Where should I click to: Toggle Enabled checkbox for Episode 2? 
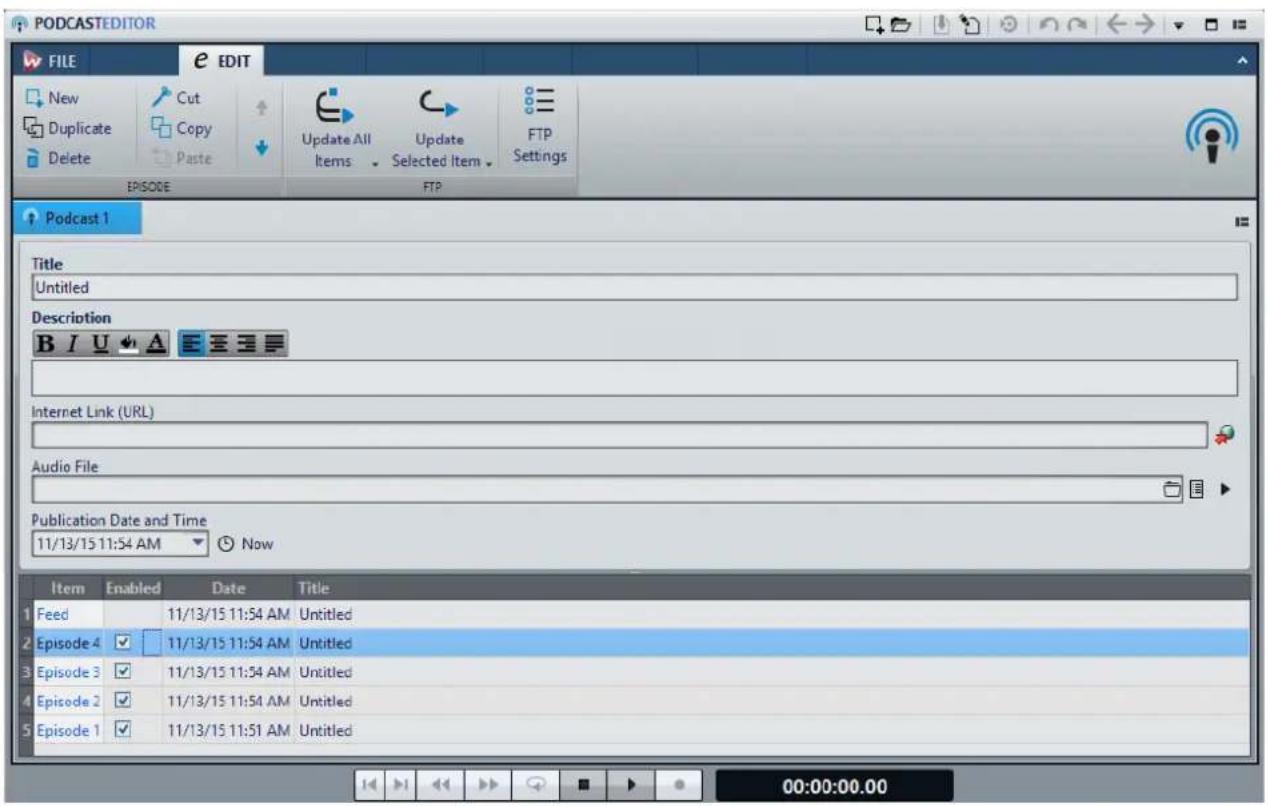point(122,700)
